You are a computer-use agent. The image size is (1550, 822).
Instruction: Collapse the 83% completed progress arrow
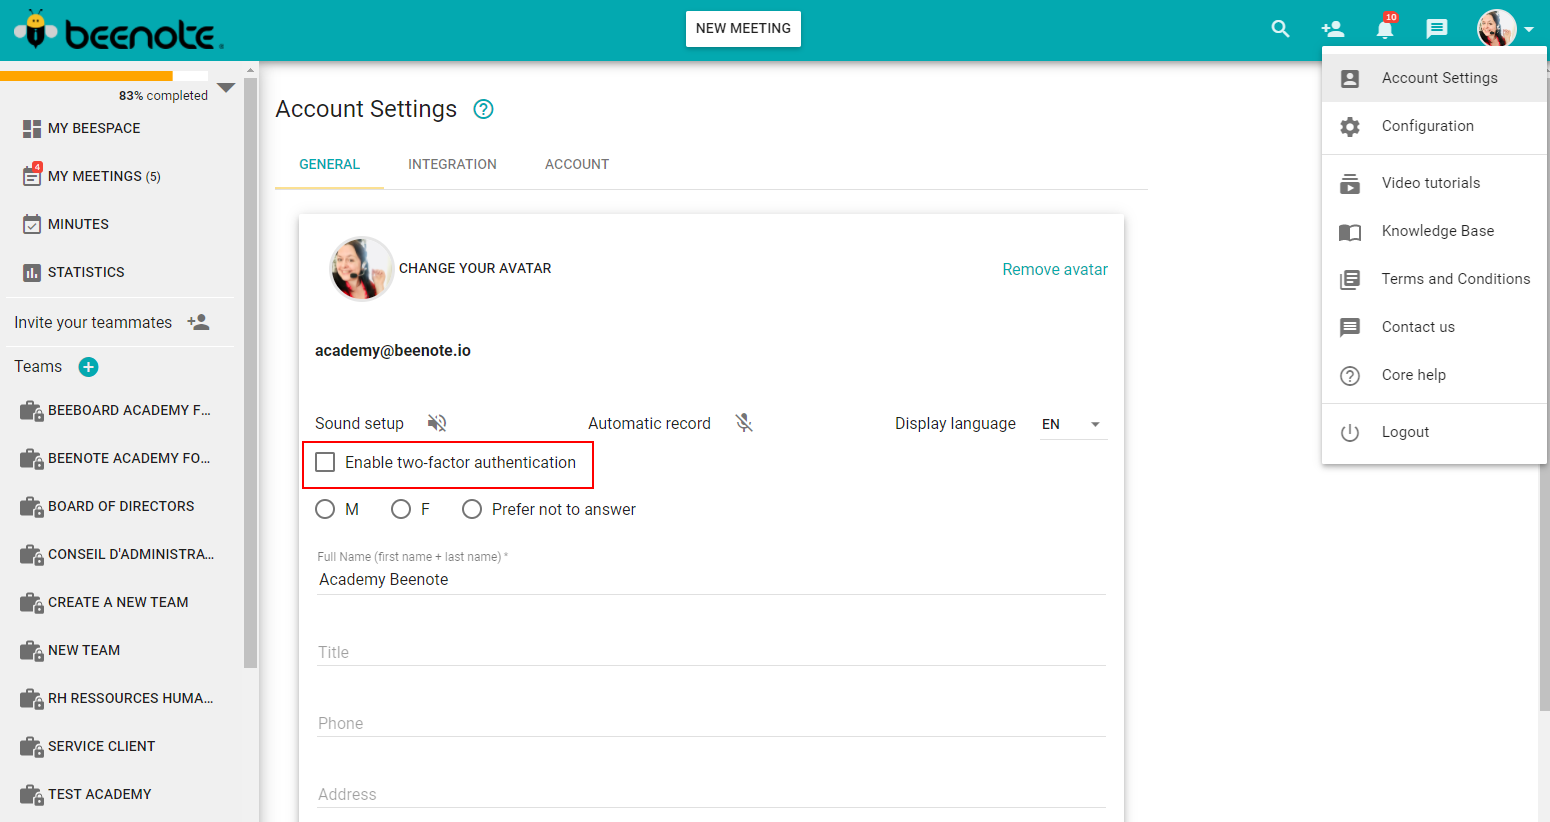[x=226, y=88]
